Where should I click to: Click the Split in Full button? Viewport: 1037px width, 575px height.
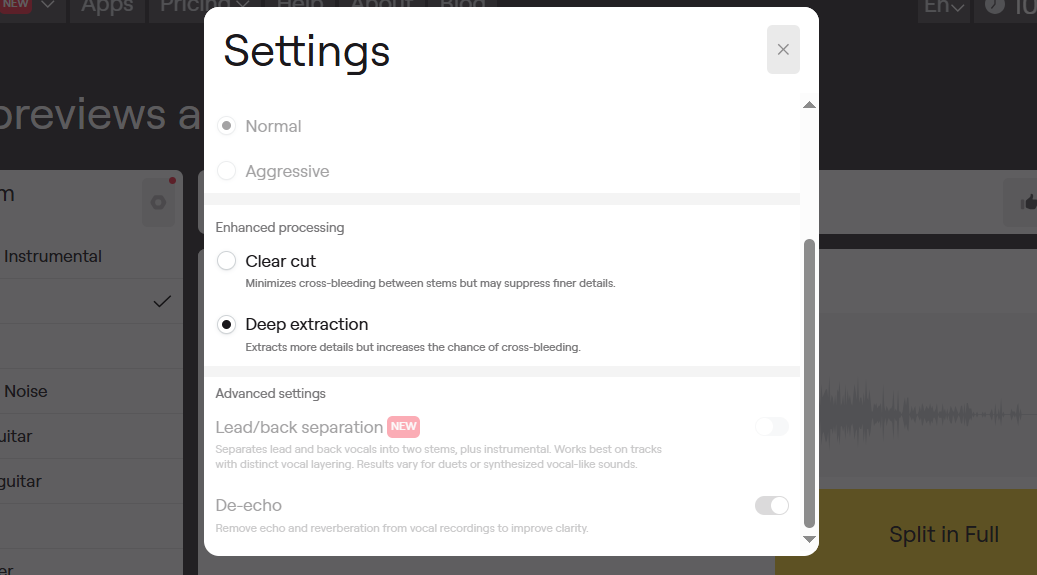click(944, 534)
